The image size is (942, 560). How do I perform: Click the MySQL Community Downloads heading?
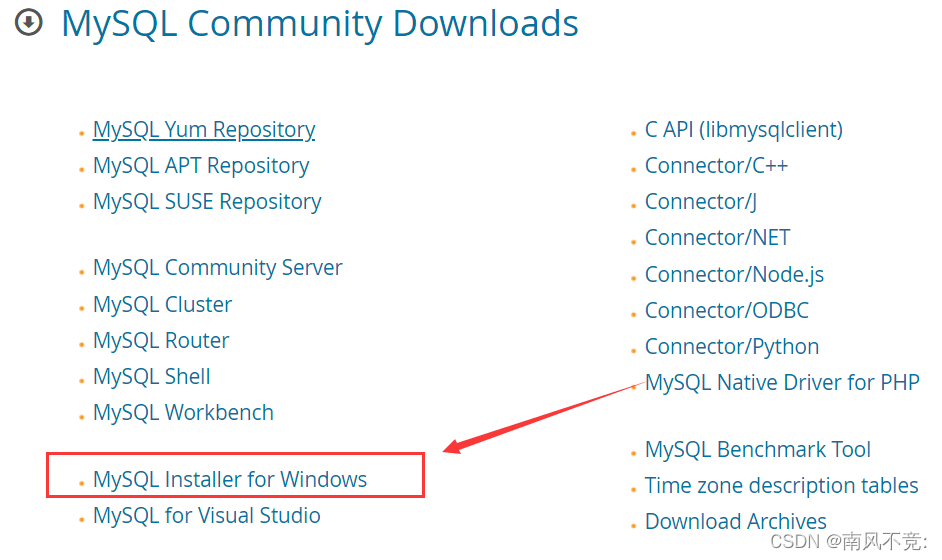[x=320, y=24]
